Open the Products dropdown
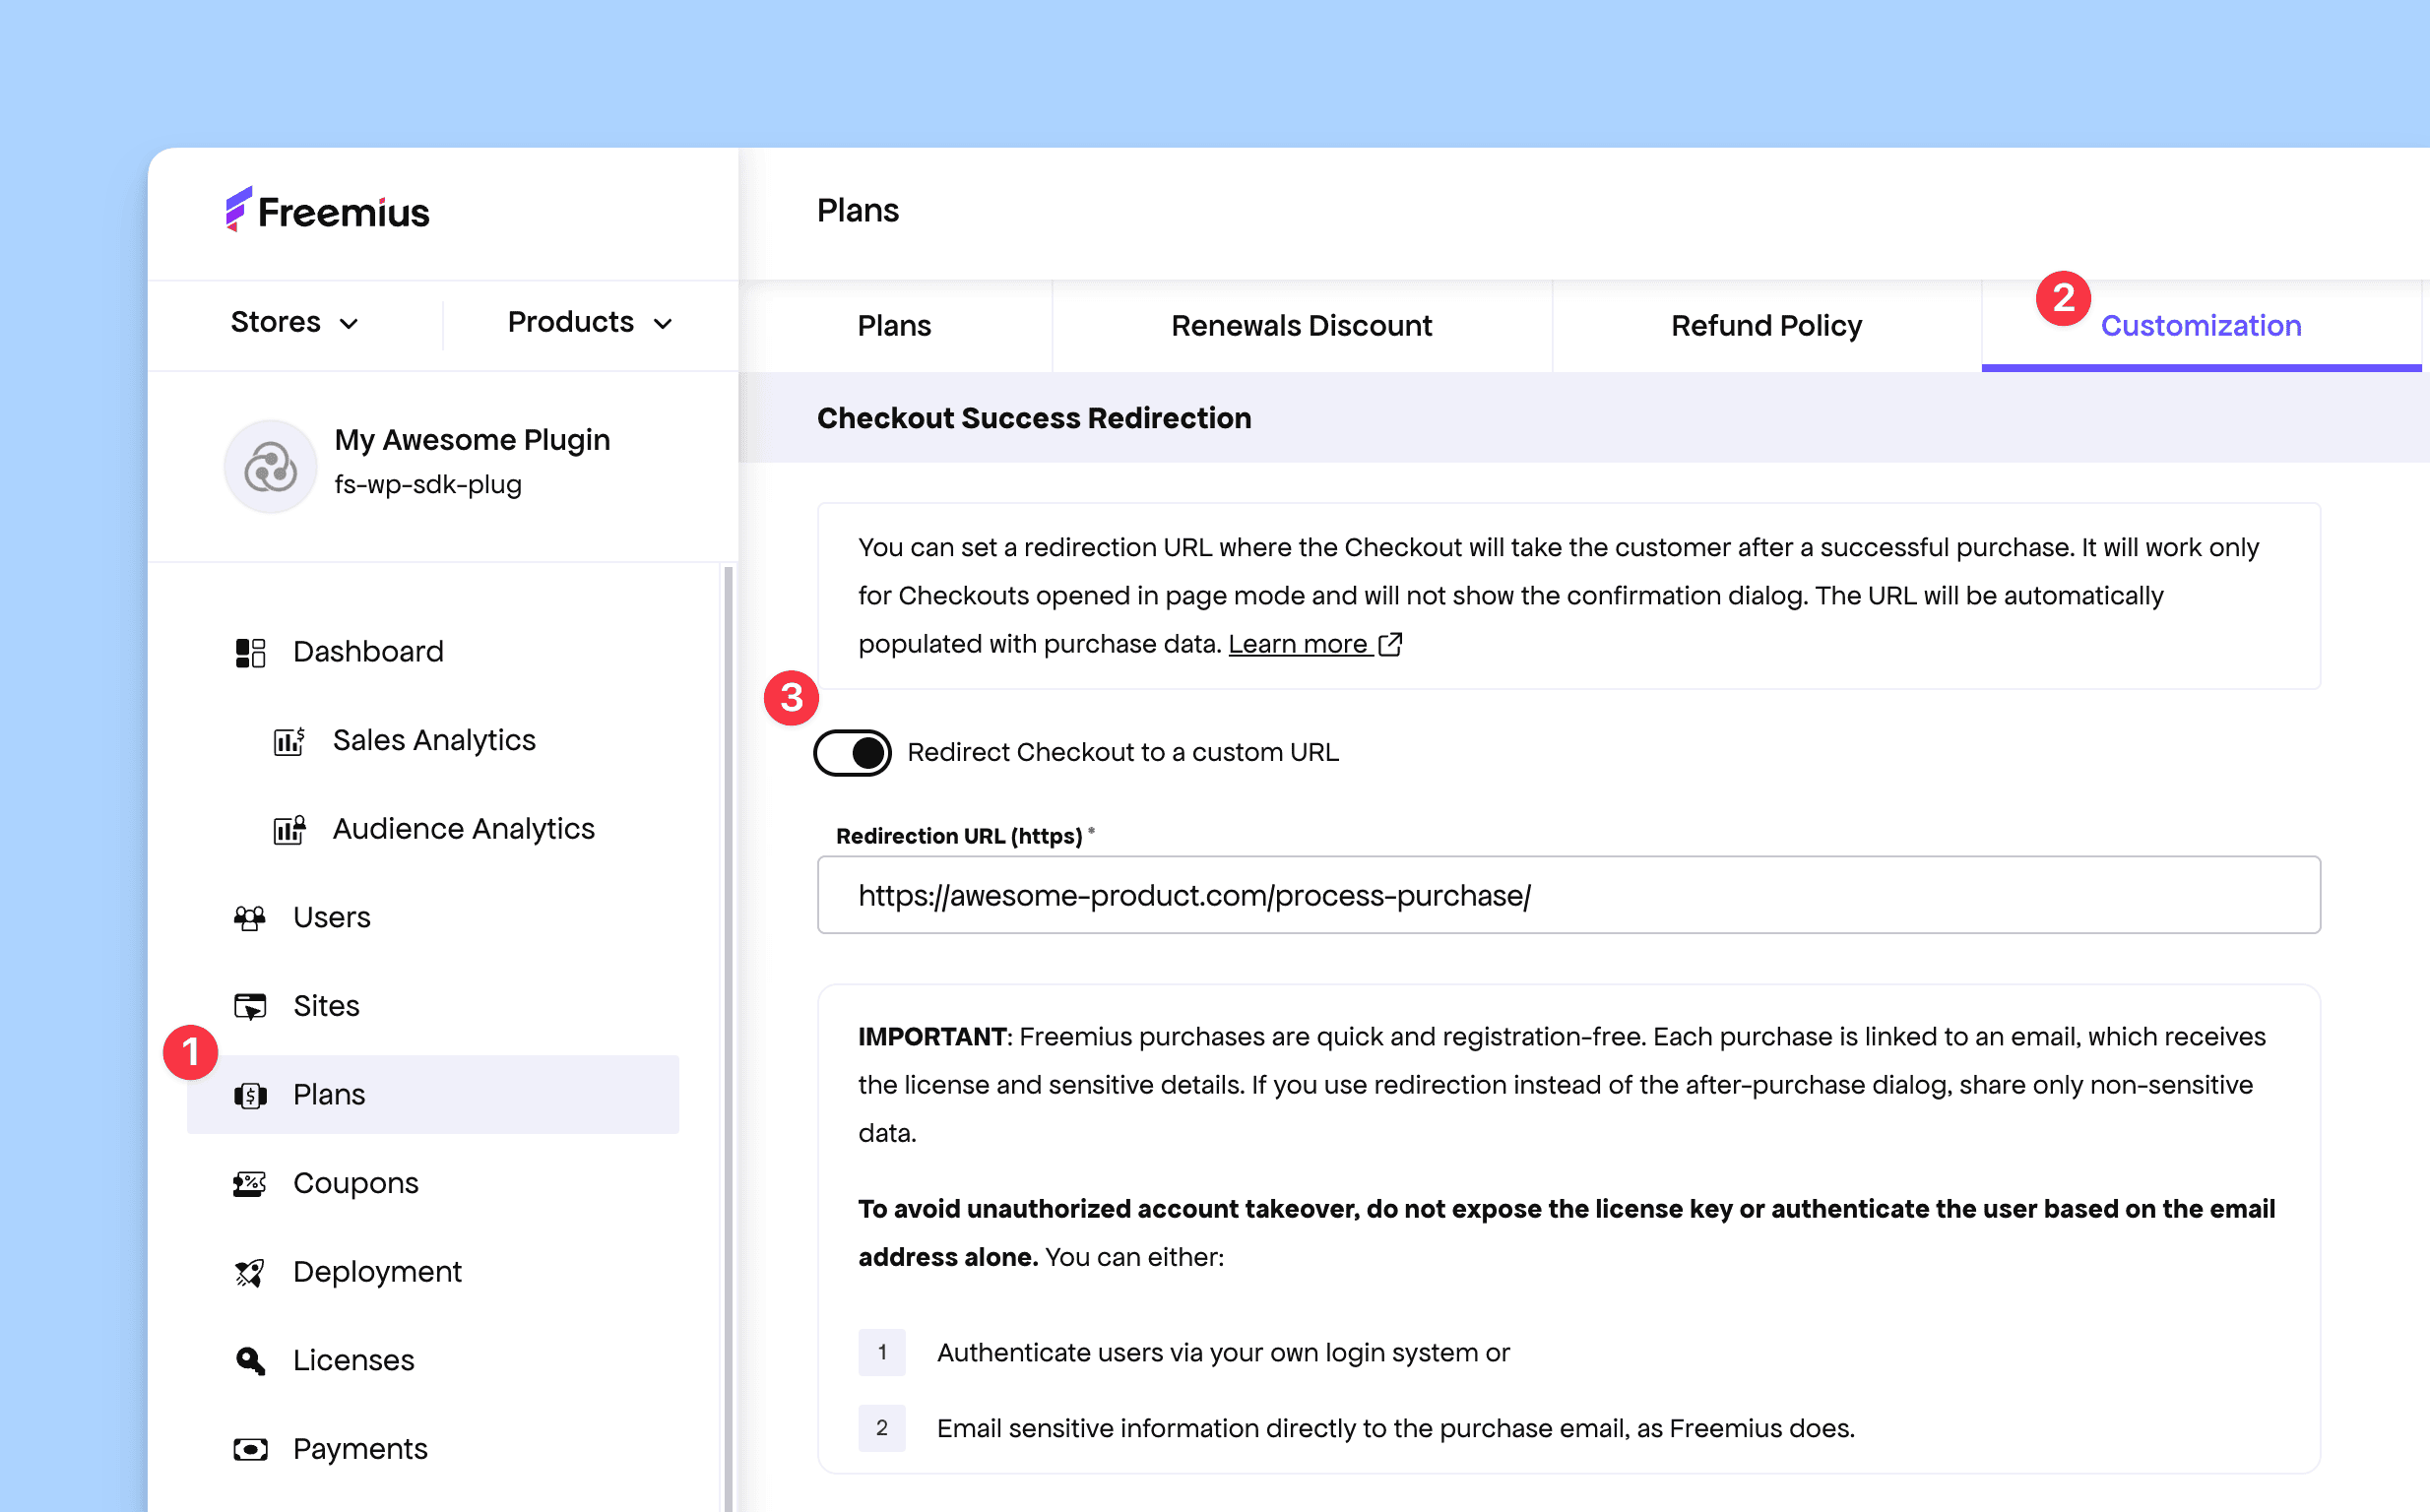The image size is (2430, 1512). 590,322
